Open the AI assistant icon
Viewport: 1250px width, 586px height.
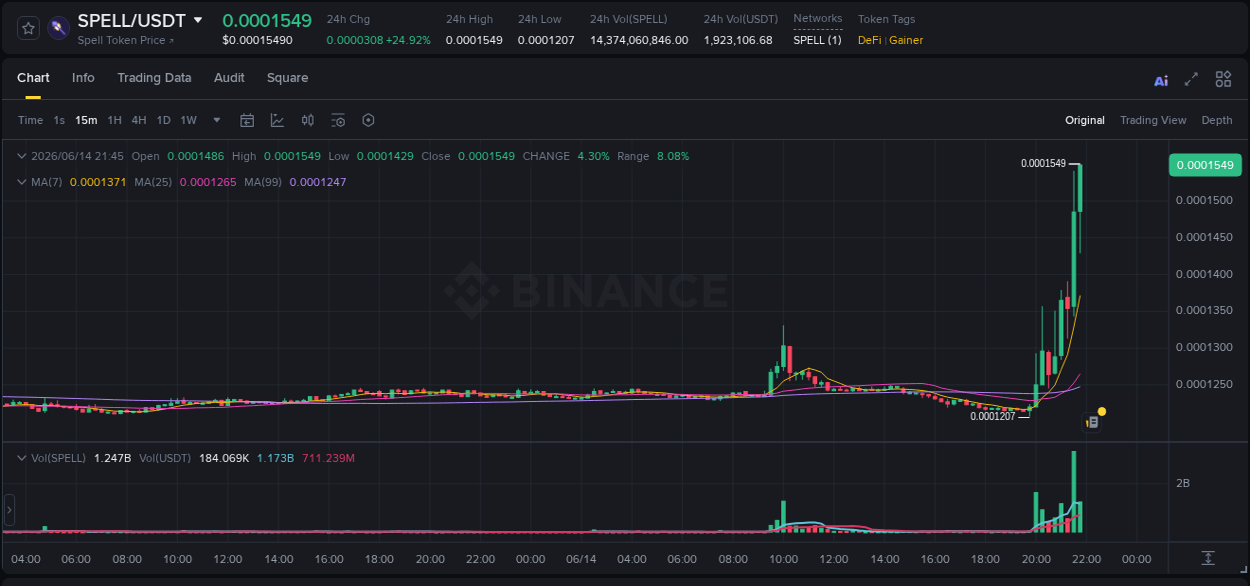(x=1161, y=80)
